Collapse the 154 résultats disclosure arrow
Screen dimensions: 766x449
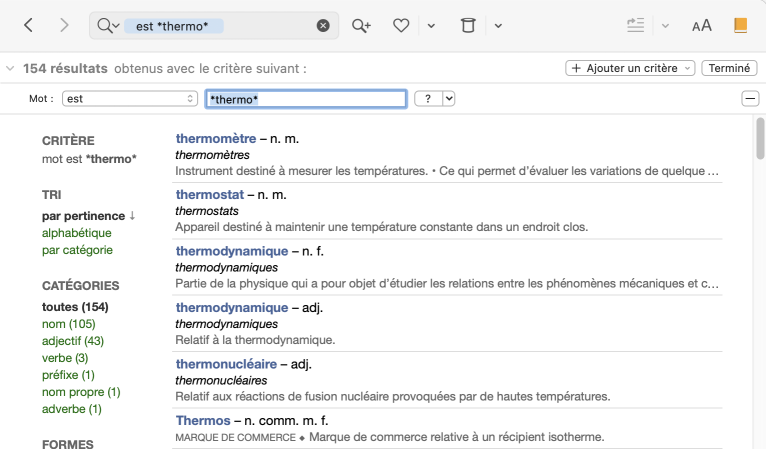pyautogui.click(x=10, y=69)
